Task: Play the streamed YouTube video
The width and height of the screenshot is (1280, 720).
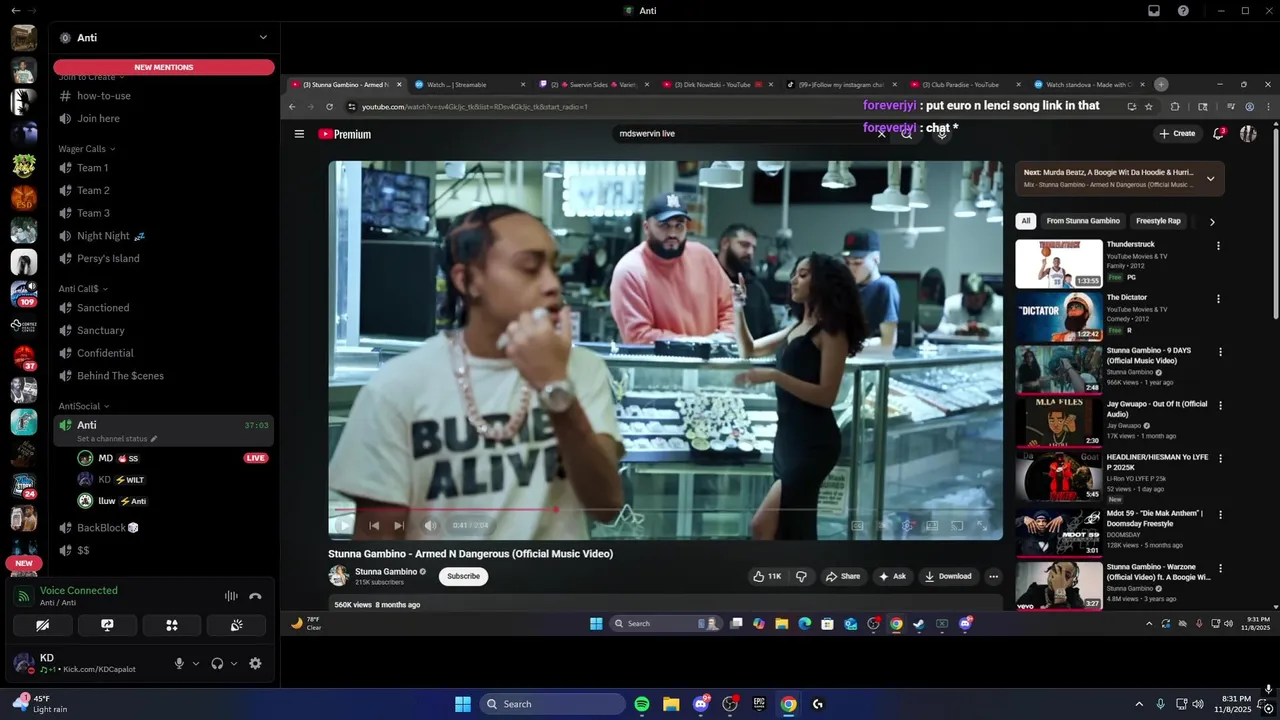Action: point(345,525)
